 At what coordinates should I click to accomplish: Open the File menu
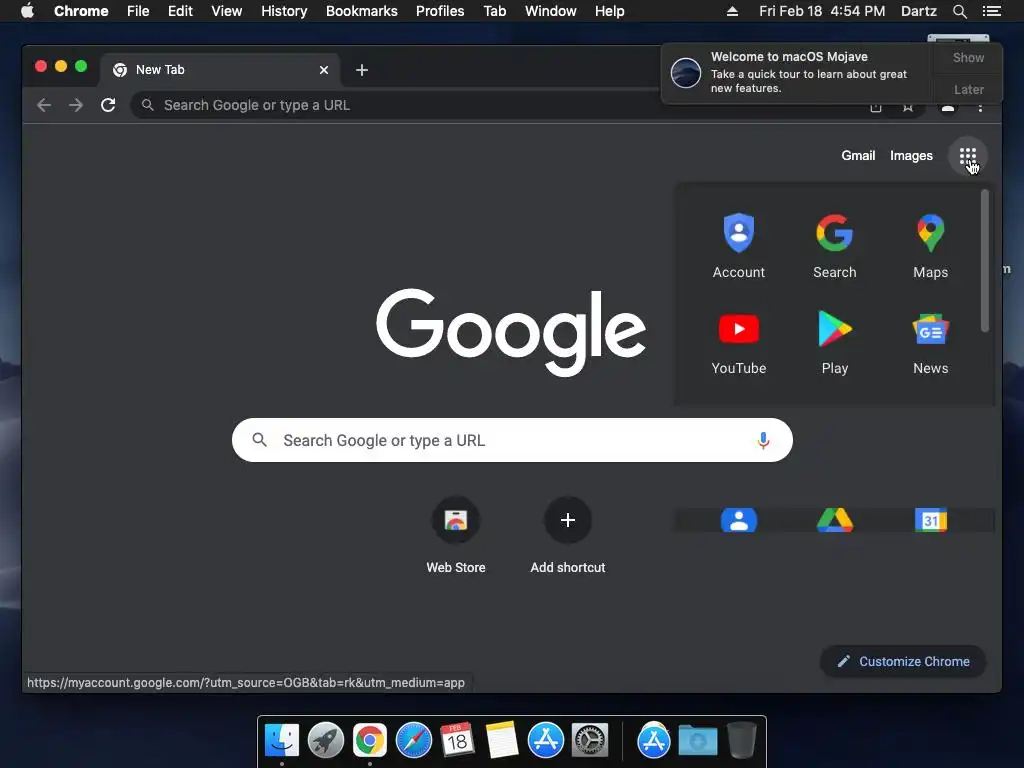(138, 11)
